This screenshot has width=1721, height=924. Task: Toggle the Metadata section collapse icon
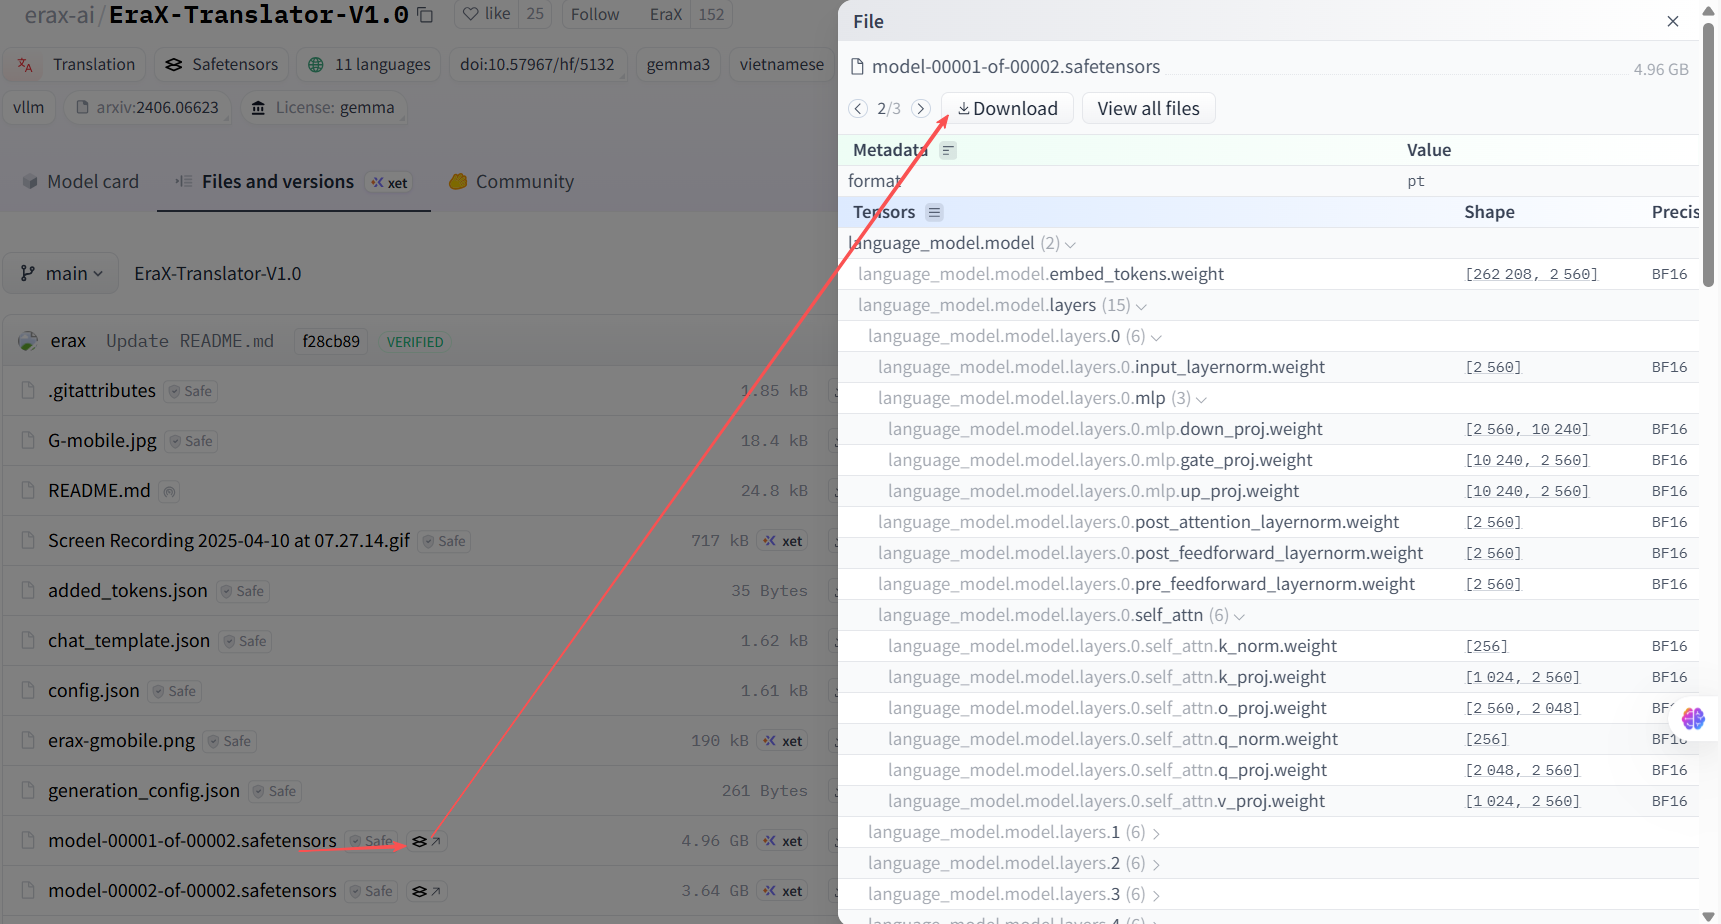[x=948, y=150]
